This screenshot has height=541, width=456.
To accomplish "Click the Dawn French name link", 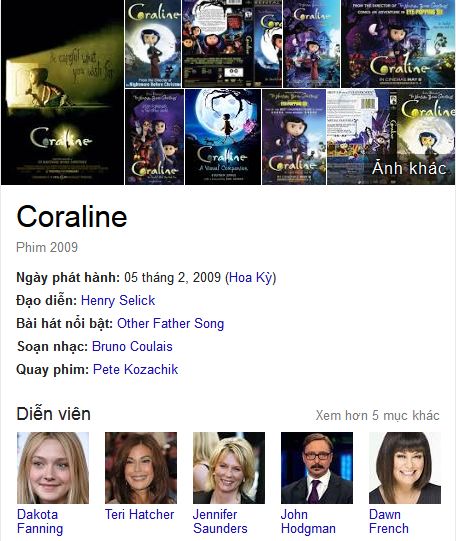I will click(x=389, y=521).
